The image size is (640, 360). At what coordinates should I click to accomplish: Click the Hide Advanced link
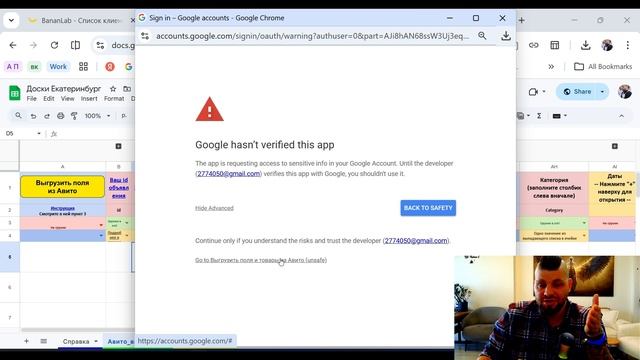(x=214, y=208)
